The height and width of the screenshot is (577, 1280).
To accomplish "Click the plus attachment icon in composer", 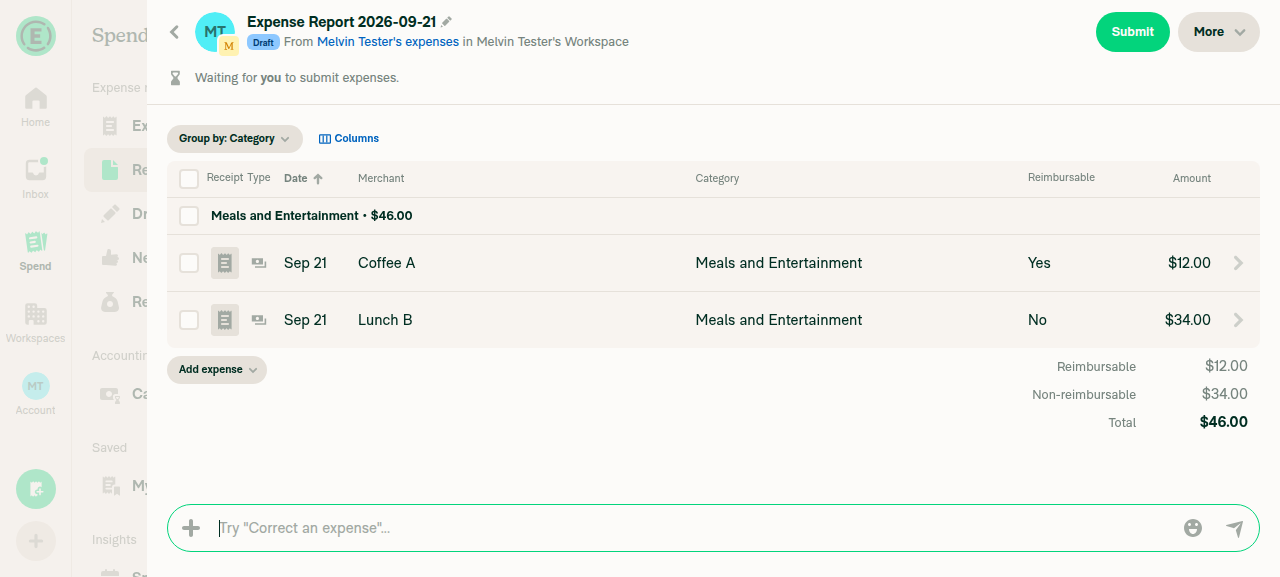I will coord(191,528).
